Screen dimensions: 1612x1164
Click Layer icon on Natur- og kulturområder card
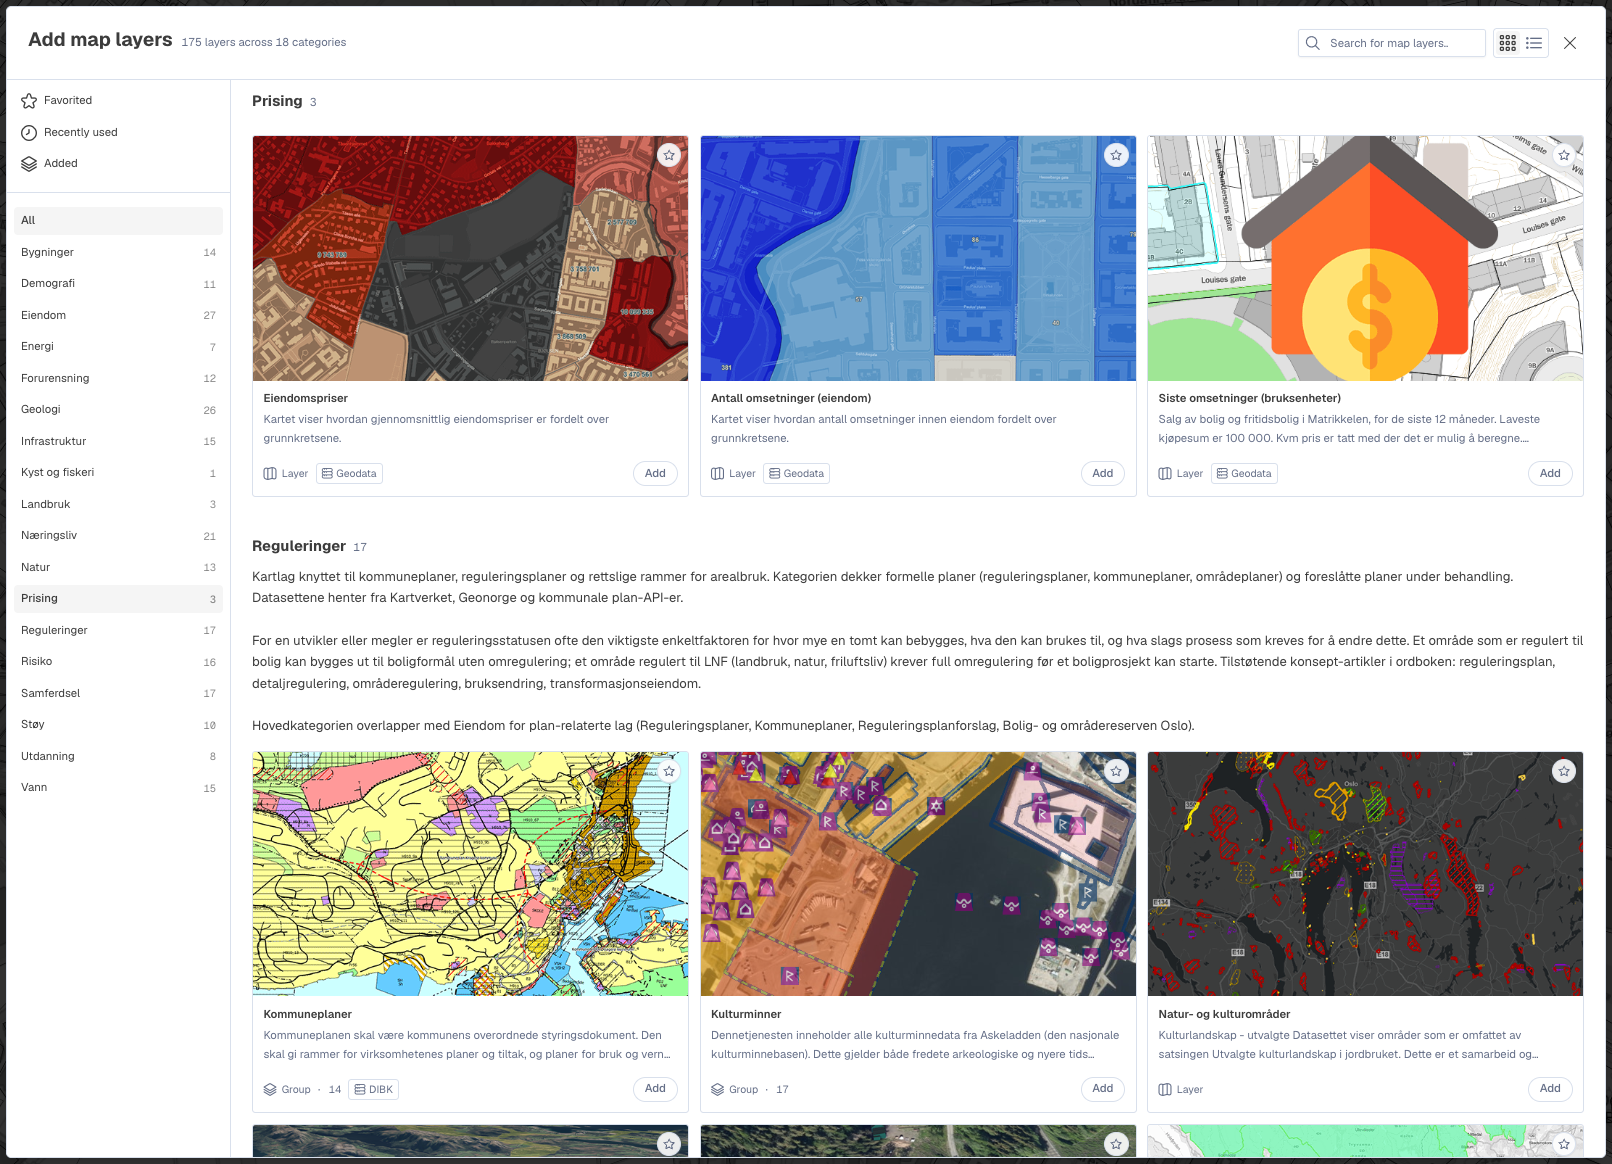[x=1165, y=1089]
